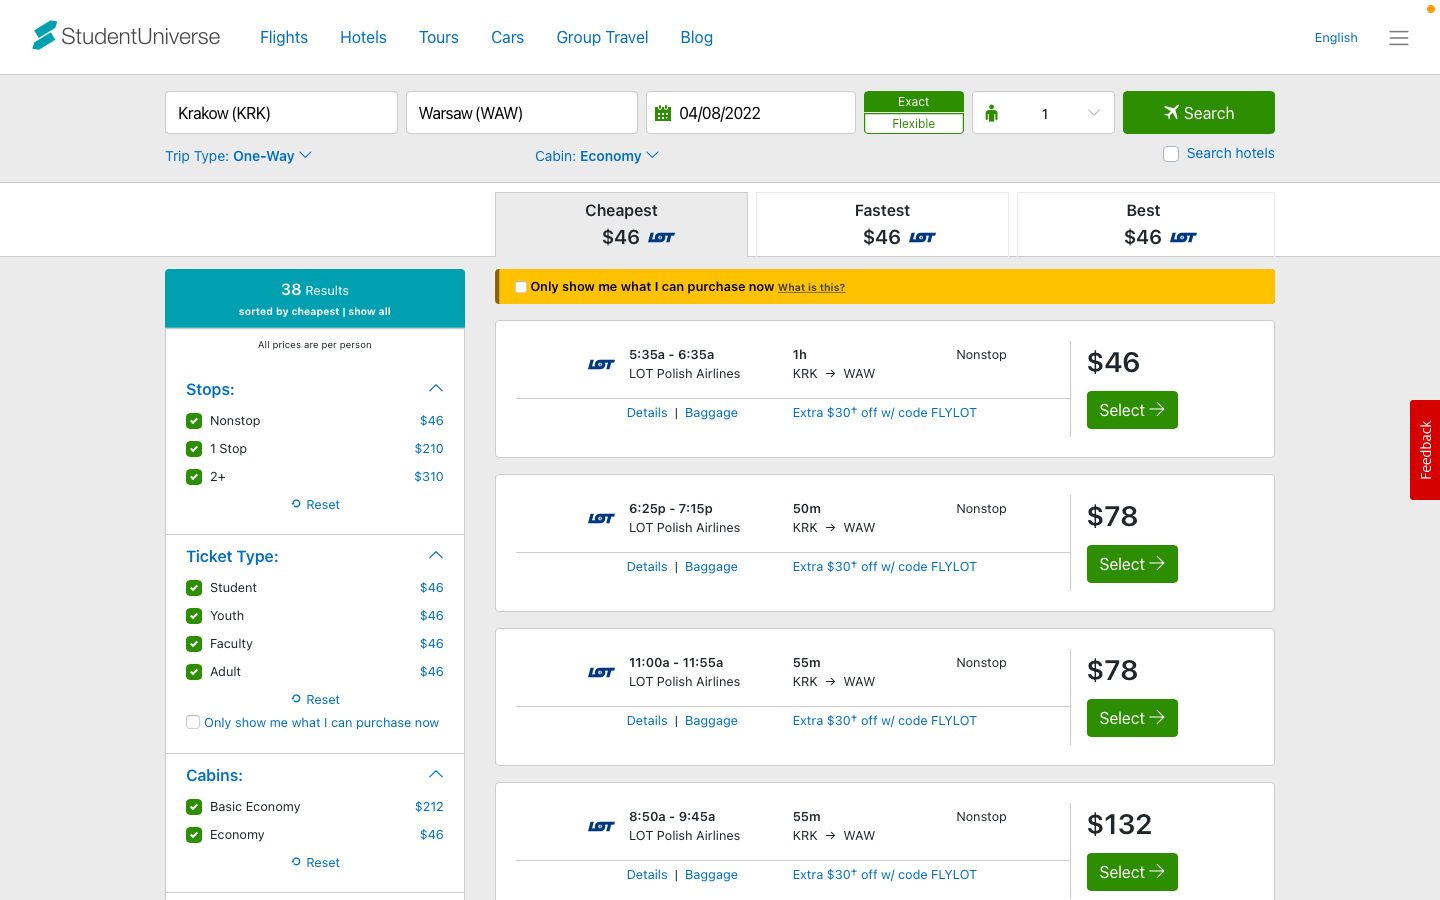Toggle the Student ticket type
Viewport: 1440px width, 900px height.
(x=194, y=588)
